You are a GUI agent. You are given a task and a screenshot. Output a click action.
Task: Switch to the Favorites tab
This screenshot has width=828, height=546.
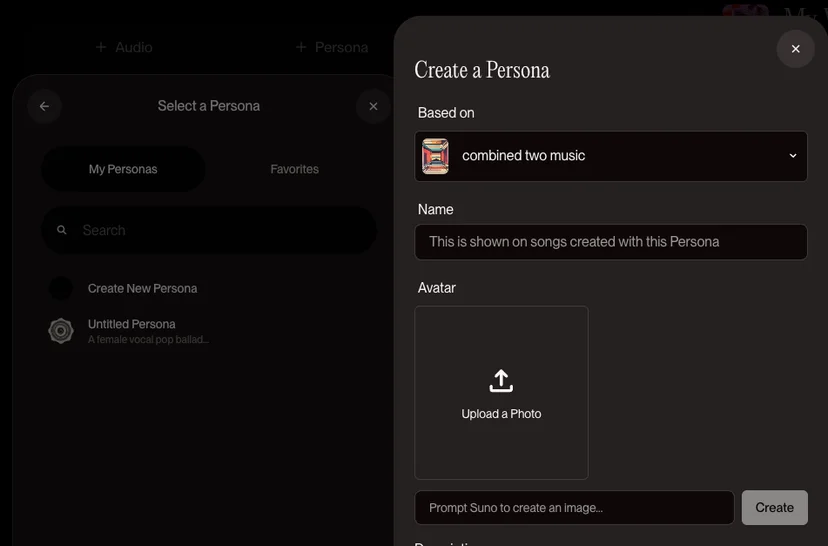pos(294,169)
